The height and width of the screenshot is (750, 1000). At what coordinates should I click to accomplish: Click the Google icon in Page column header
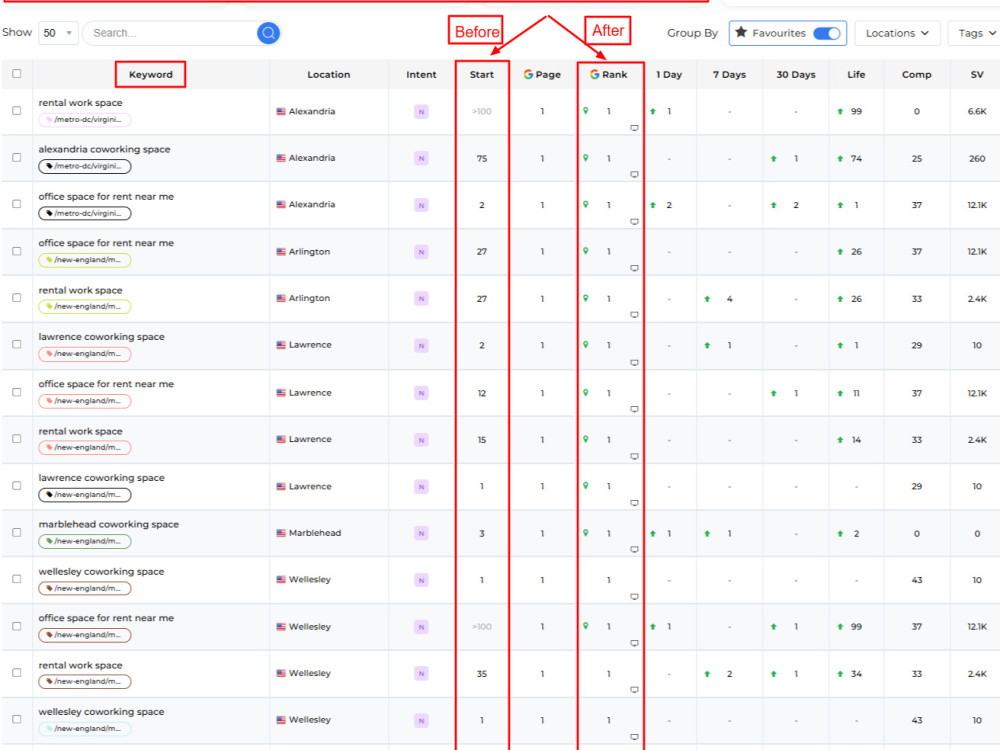(x=528, y=75)
